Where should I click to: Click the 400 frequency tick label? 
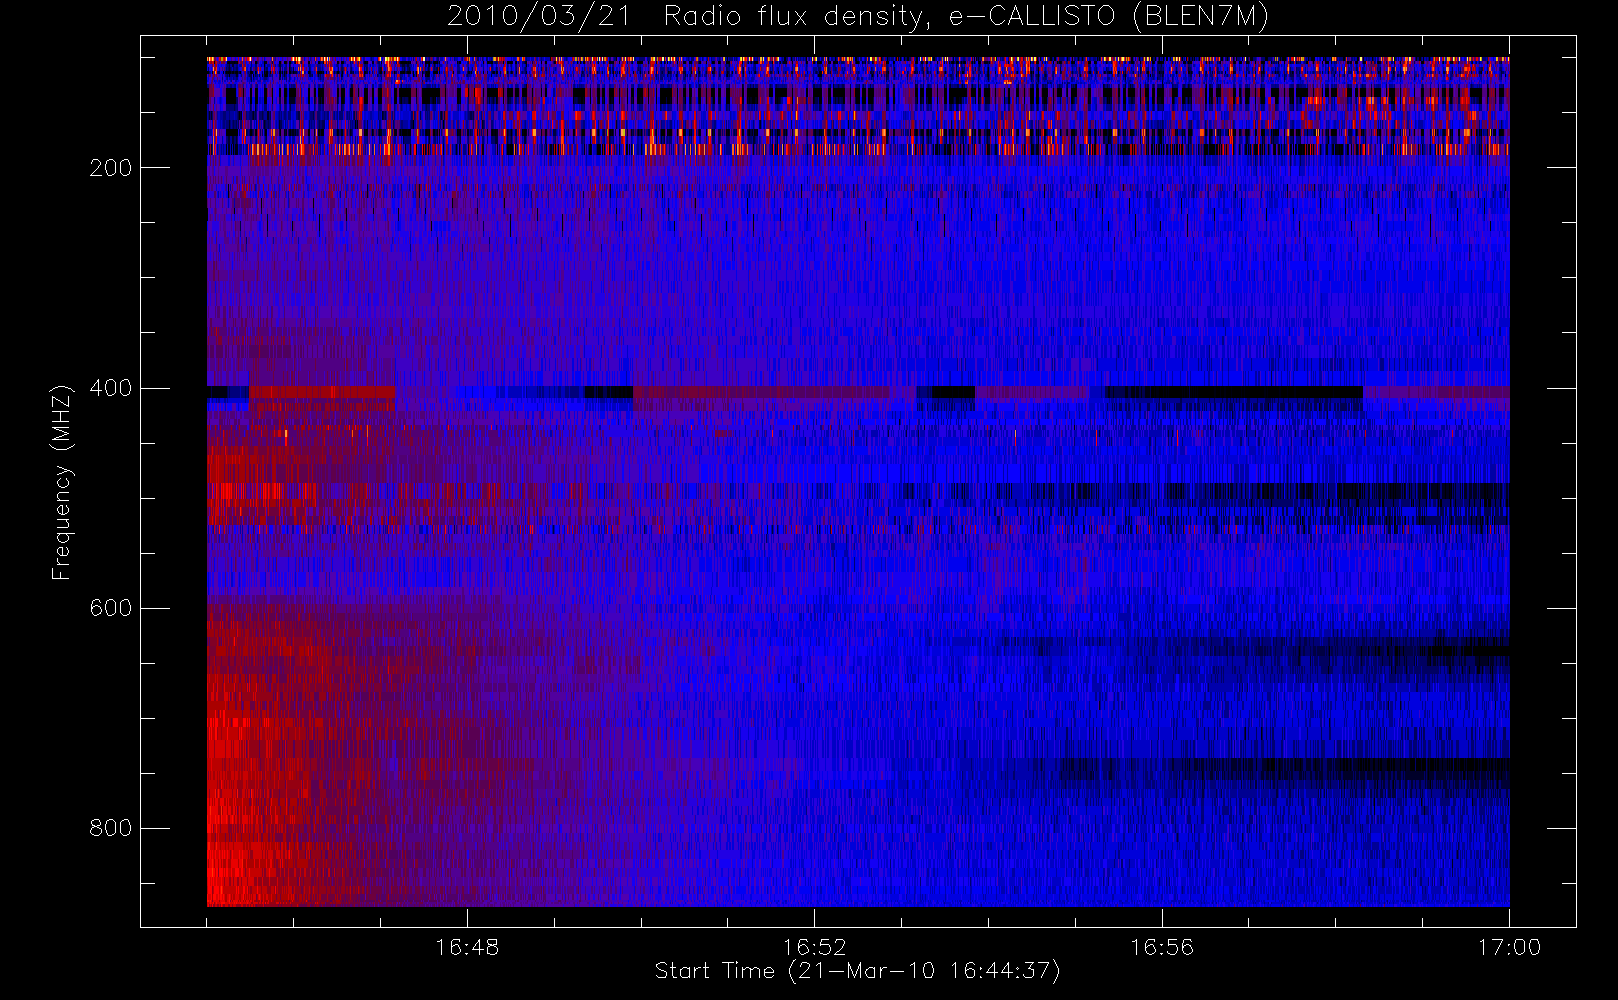(x=110, y=388)
